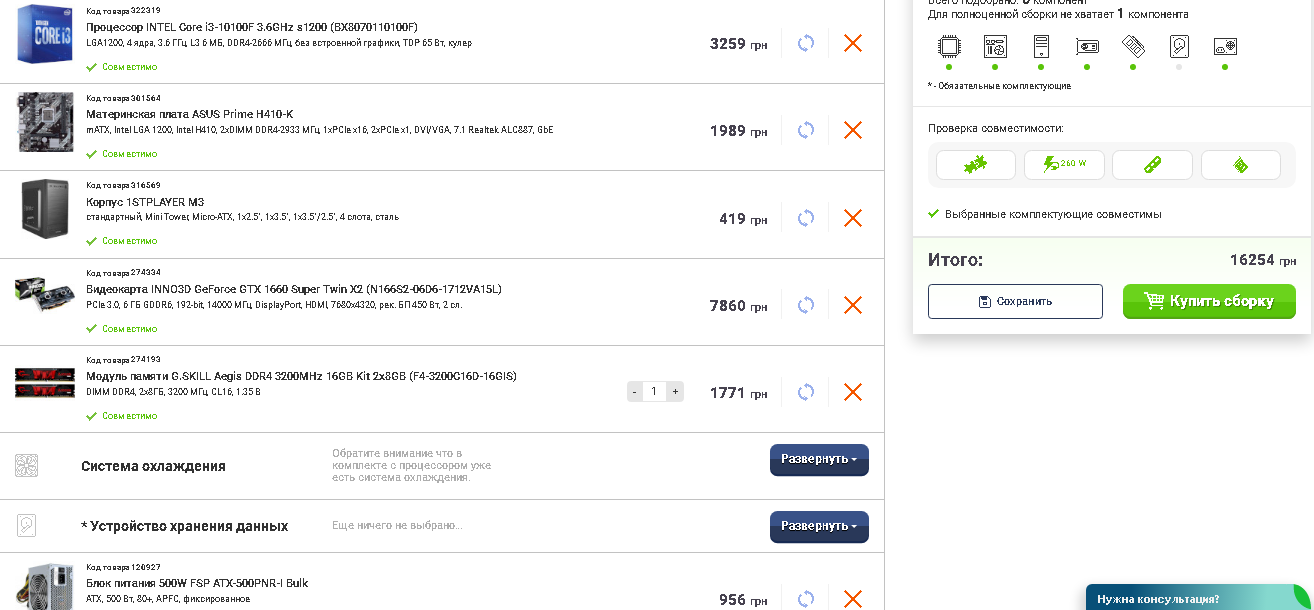Click the graphics card icon in the build summary
The width and height of the screenshot is (1314, 610).
pos(1087,46)
